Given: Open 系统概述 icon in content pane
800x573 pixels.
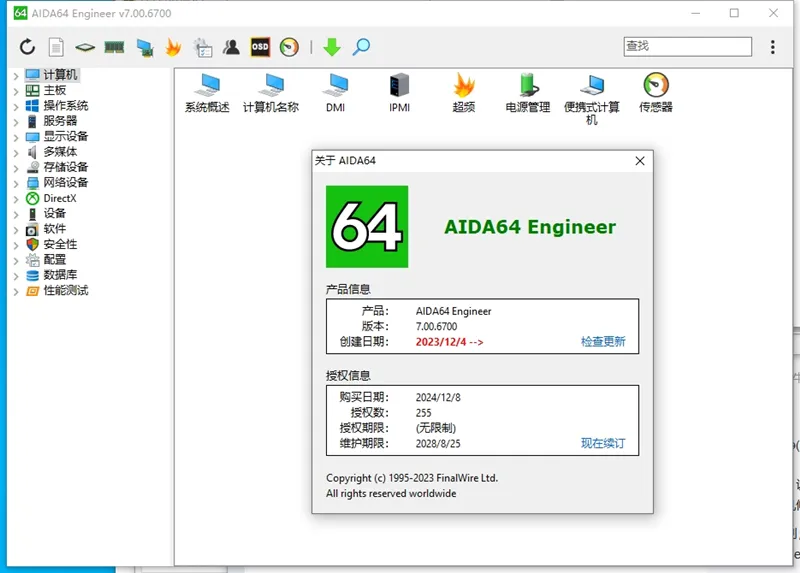Looking at the screenshot, I should tap(207, 93).
